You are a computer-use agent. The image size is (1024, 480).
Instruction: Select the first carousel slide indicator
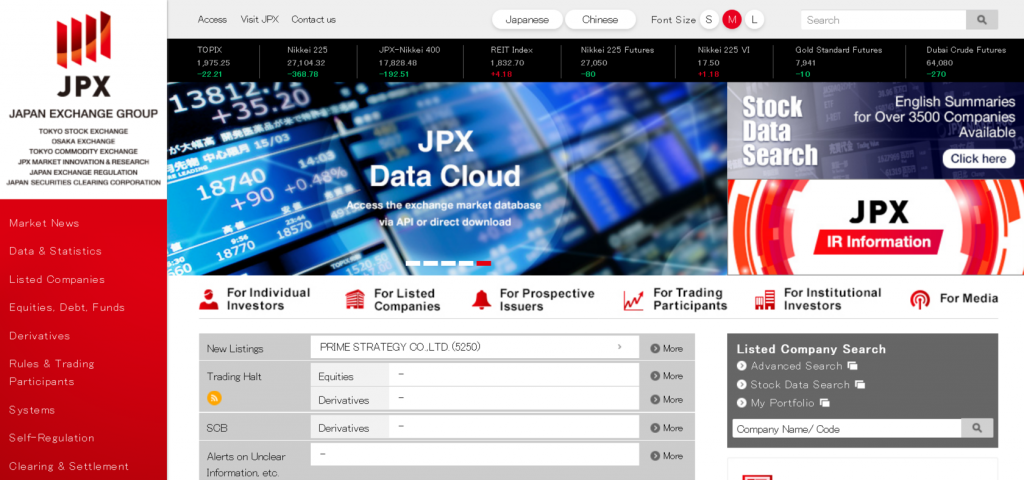tap(413, 263)
